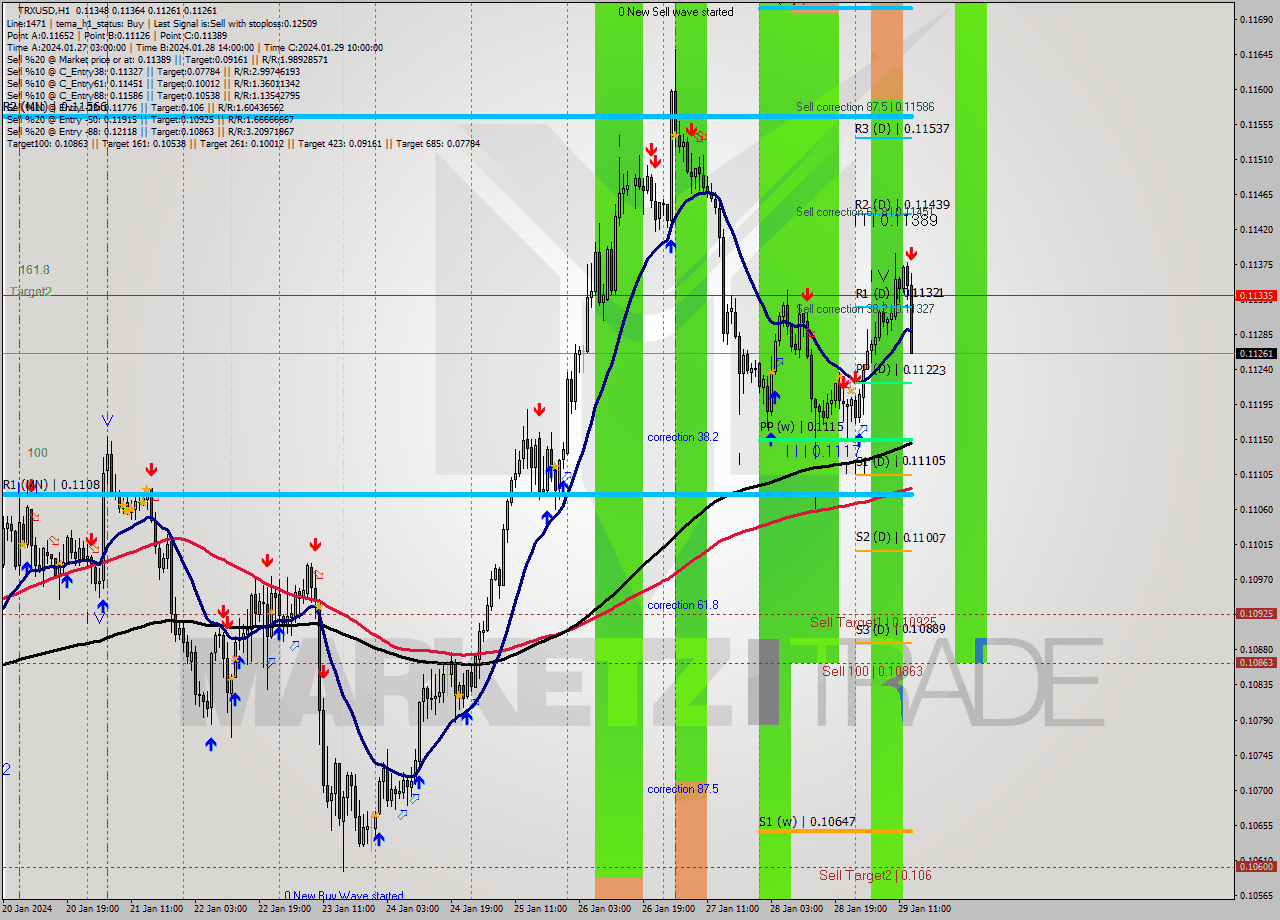Click the 0.11600 price axis value

[1256, 89]
